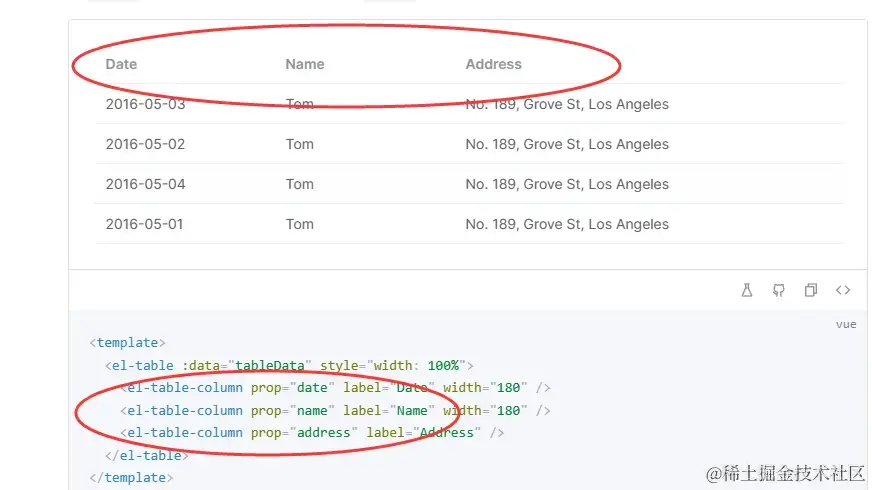
Task: Click Tom in the 2016-05-02 row
Action: (x=300, y=145)
